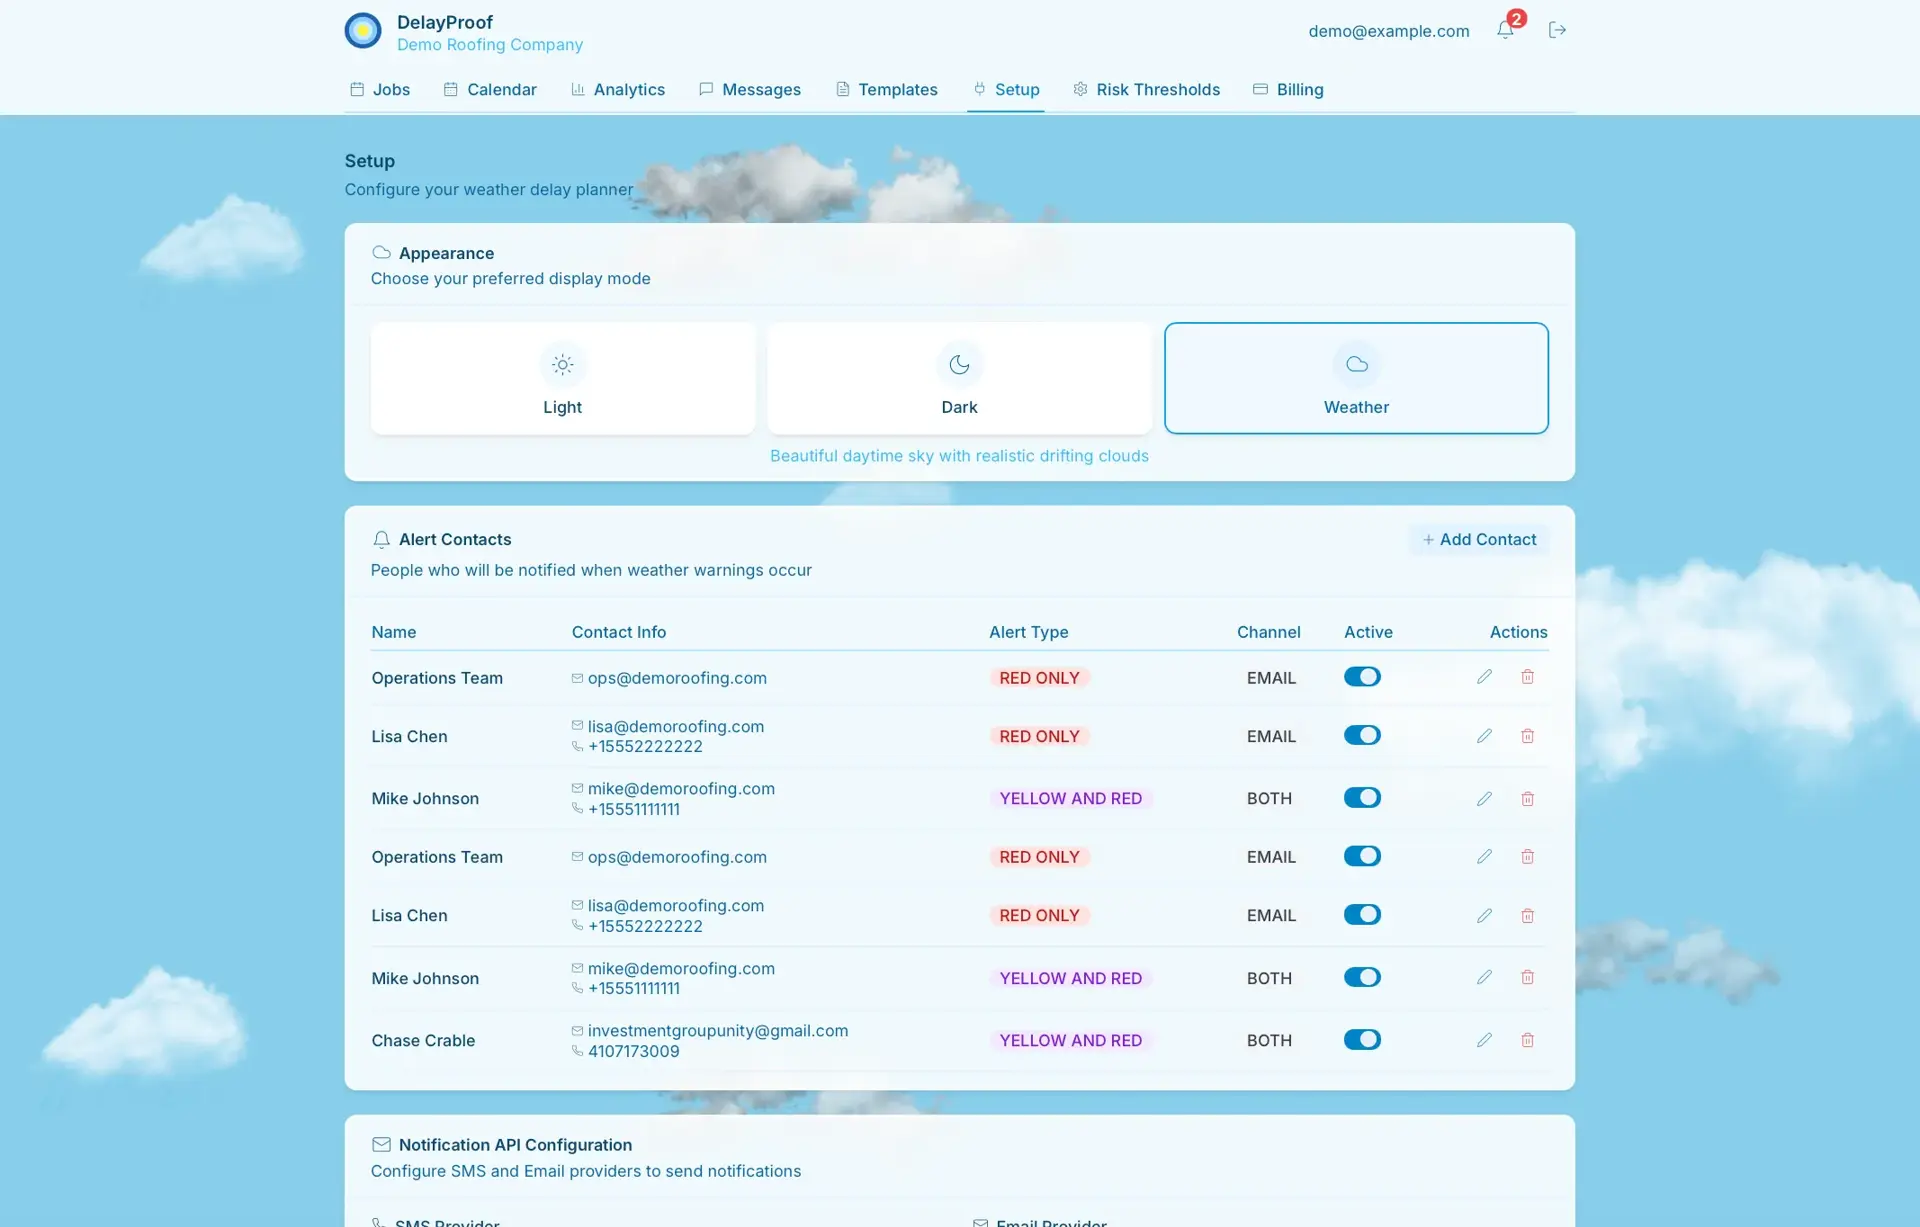Click the Active column header
The image size is (1920, 1227).
click(x=1368, y=632)
